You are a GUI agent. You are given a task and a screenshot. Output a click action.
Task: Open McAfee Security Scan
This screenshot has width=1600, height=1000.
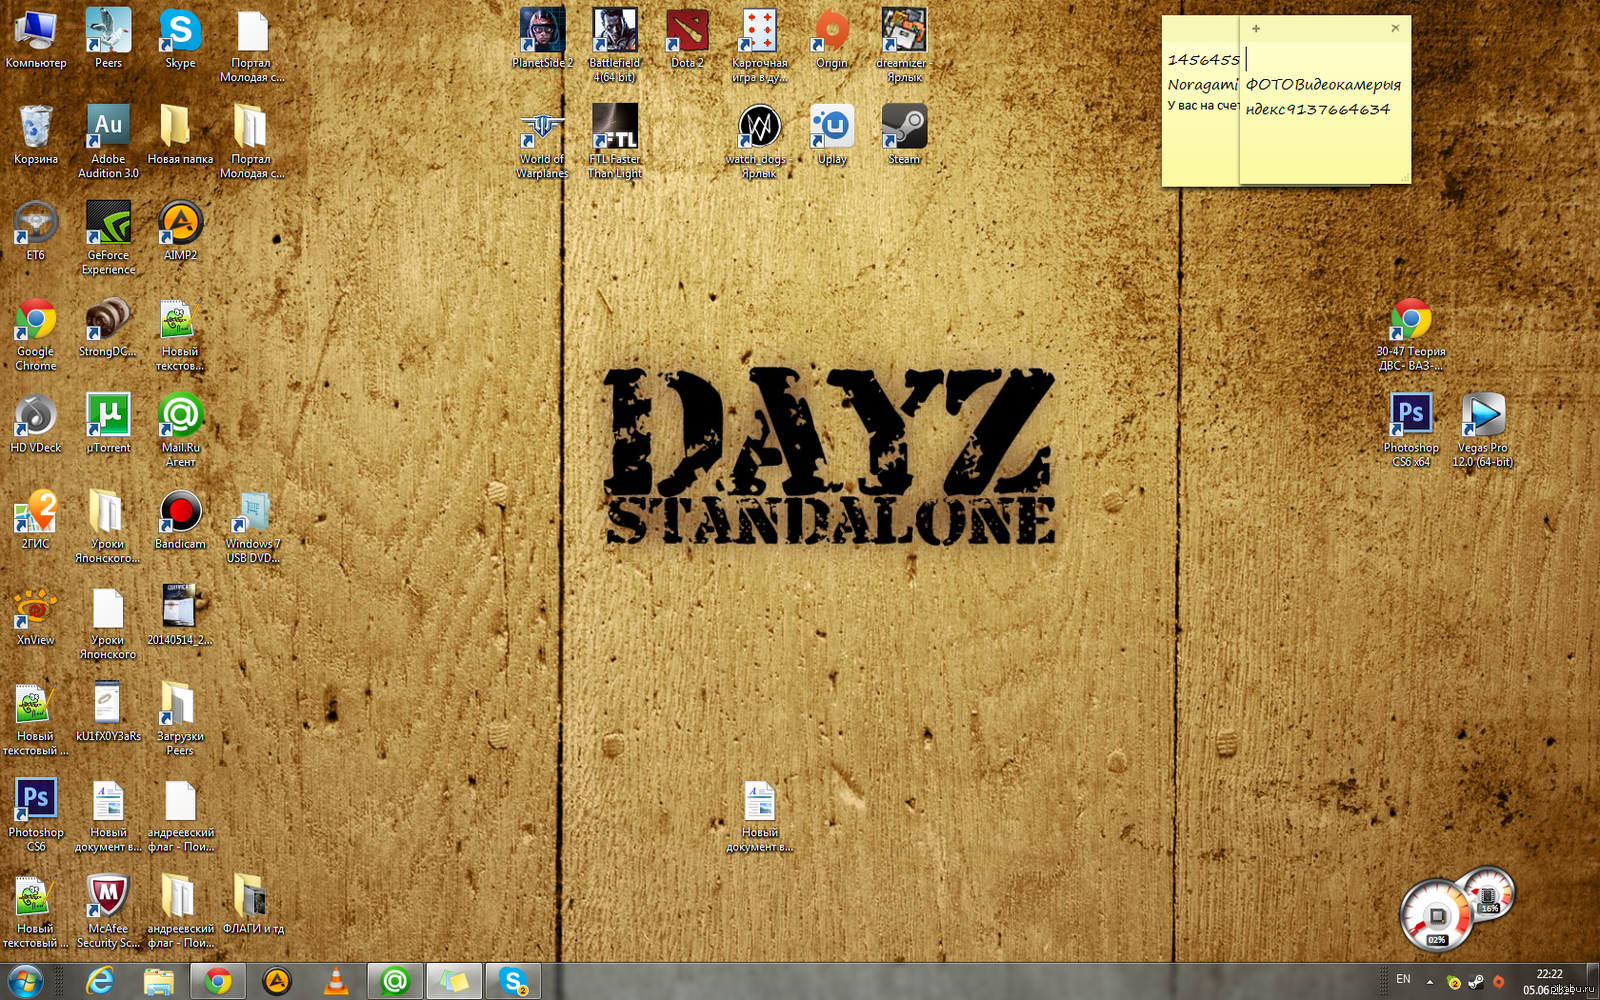108,911
